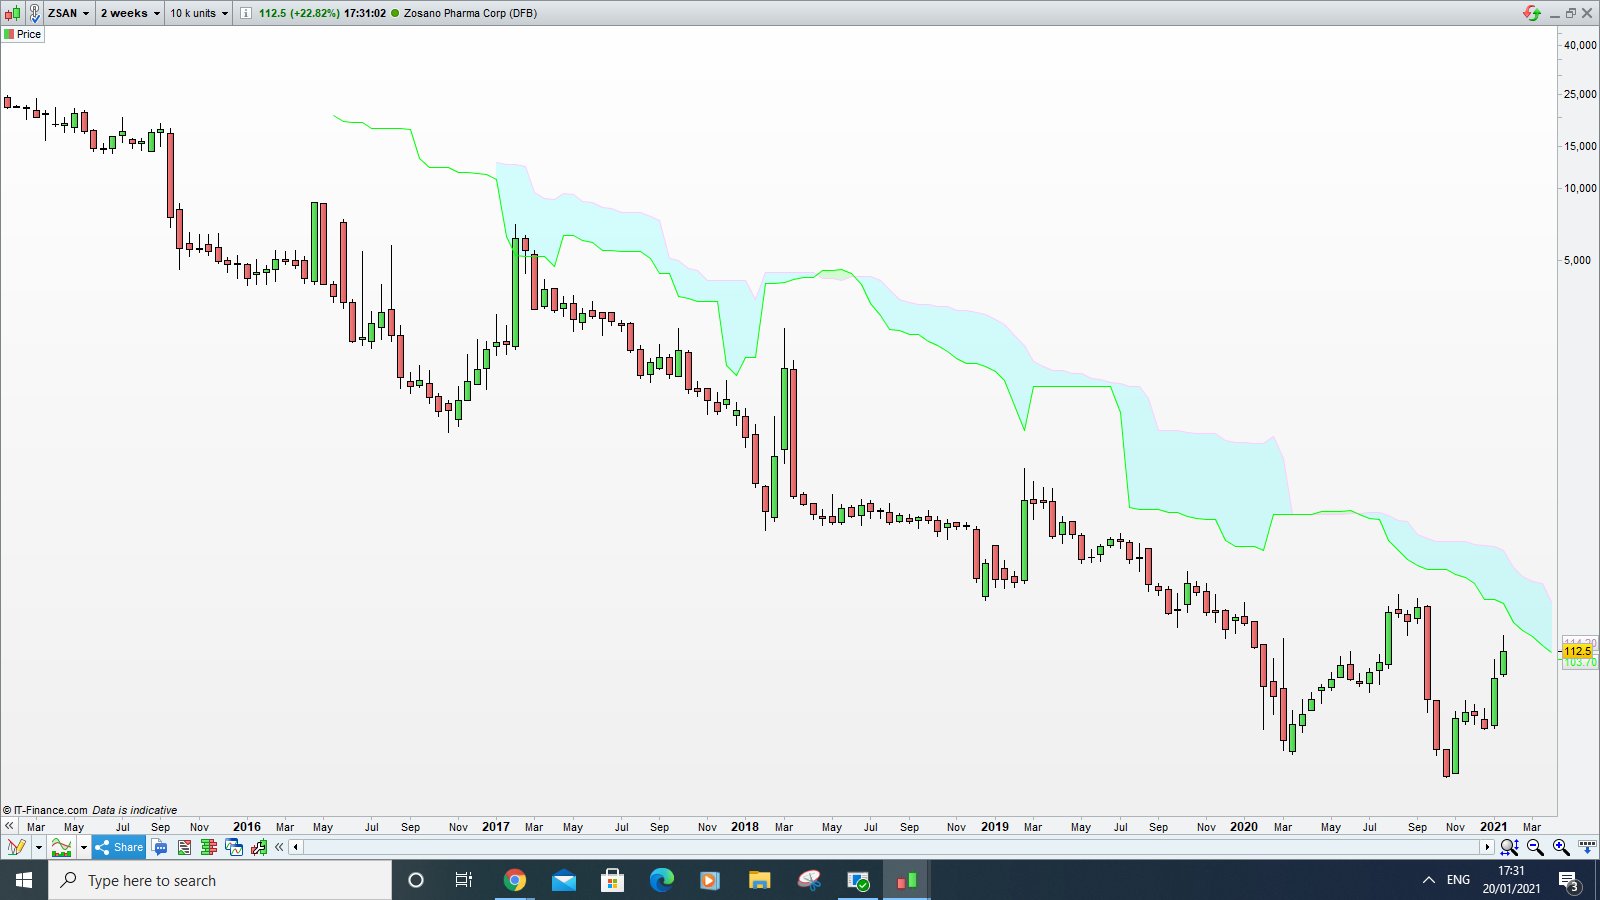The image size is (1600, 900).
Task: Open the 2 weeks timeframe dropdown
Action: (x=130, y=13)
